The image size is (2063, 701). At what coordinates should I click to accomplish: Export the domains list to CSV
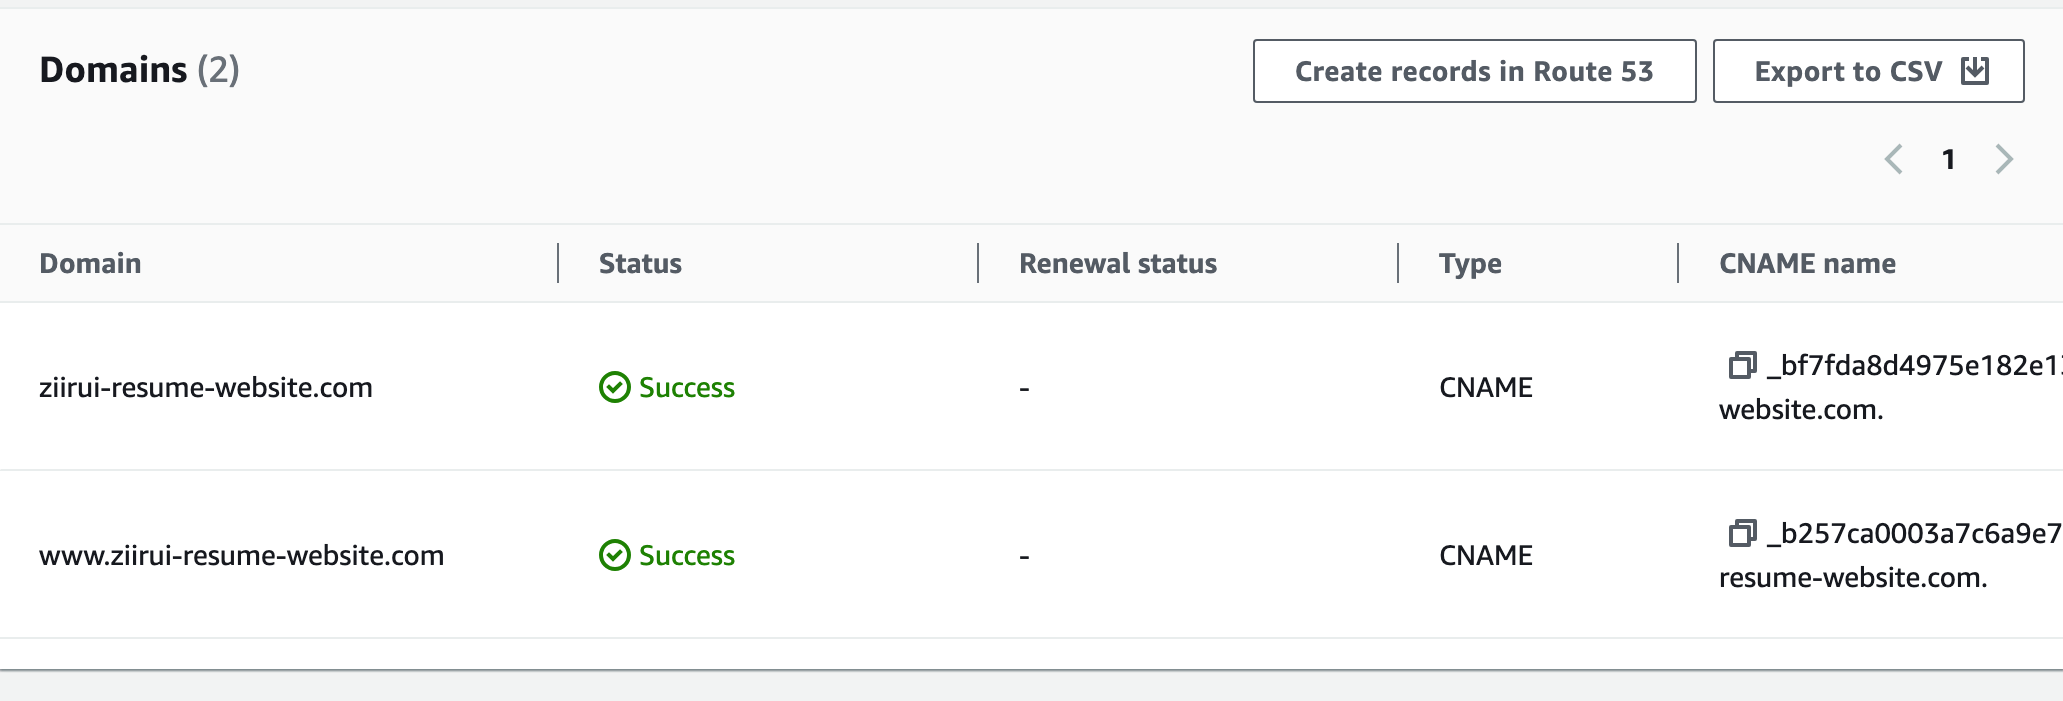click(x=1868, y=71)
